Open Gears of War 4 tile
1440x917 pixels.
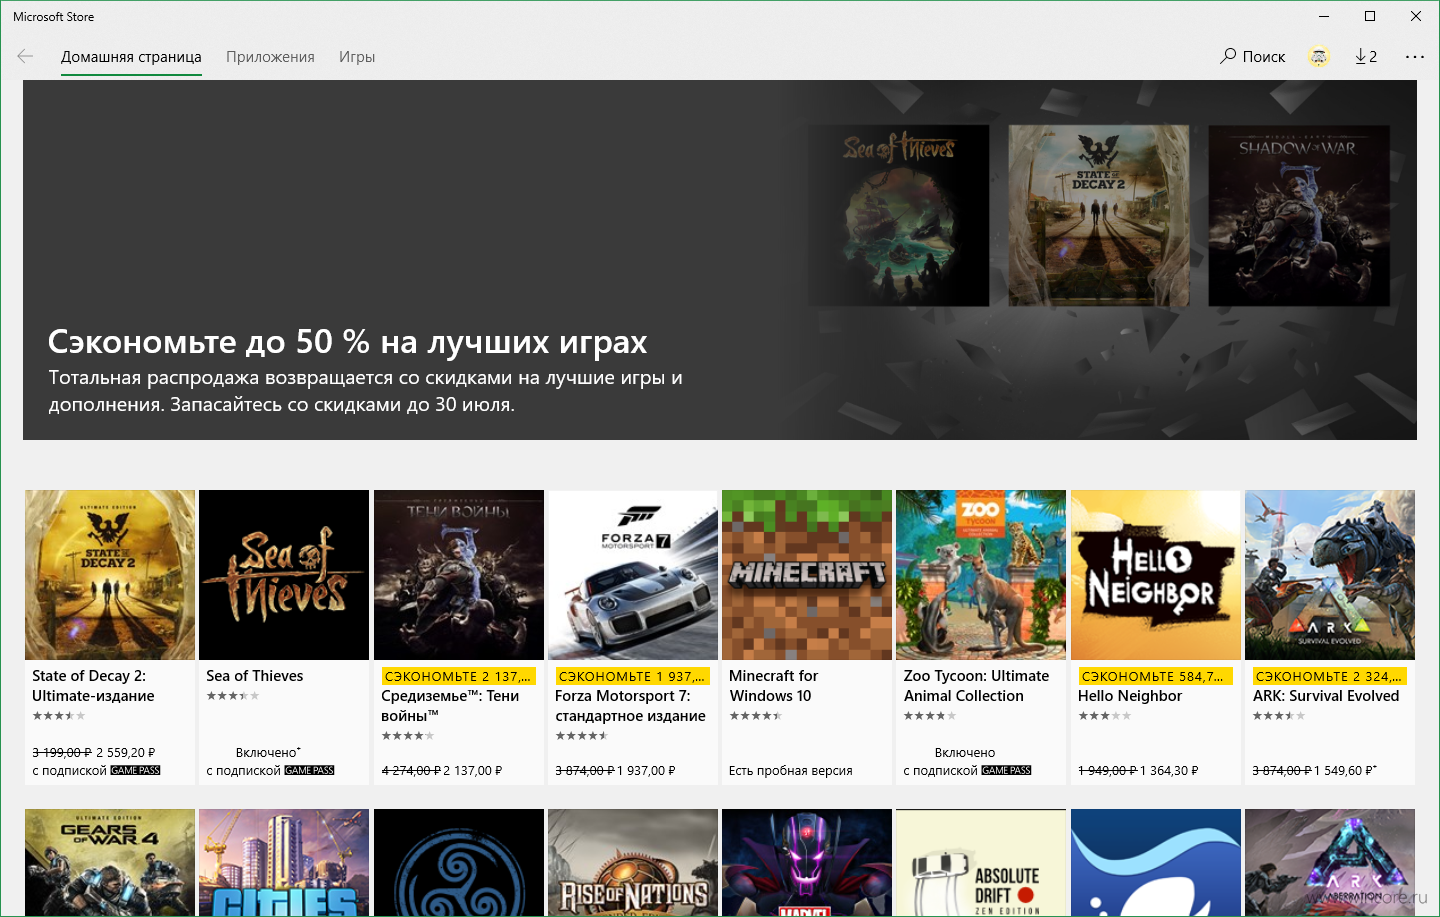(110, 862)
